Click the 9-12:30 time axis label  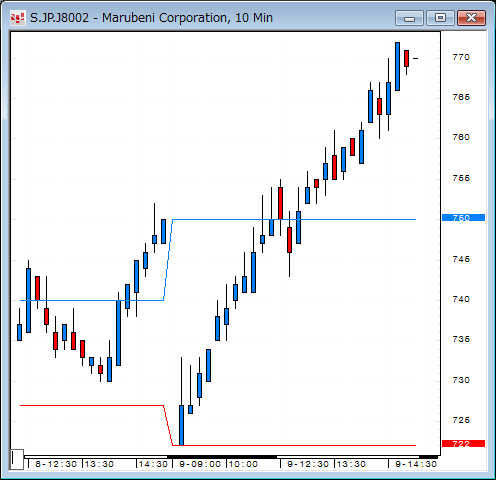(308, 464)
